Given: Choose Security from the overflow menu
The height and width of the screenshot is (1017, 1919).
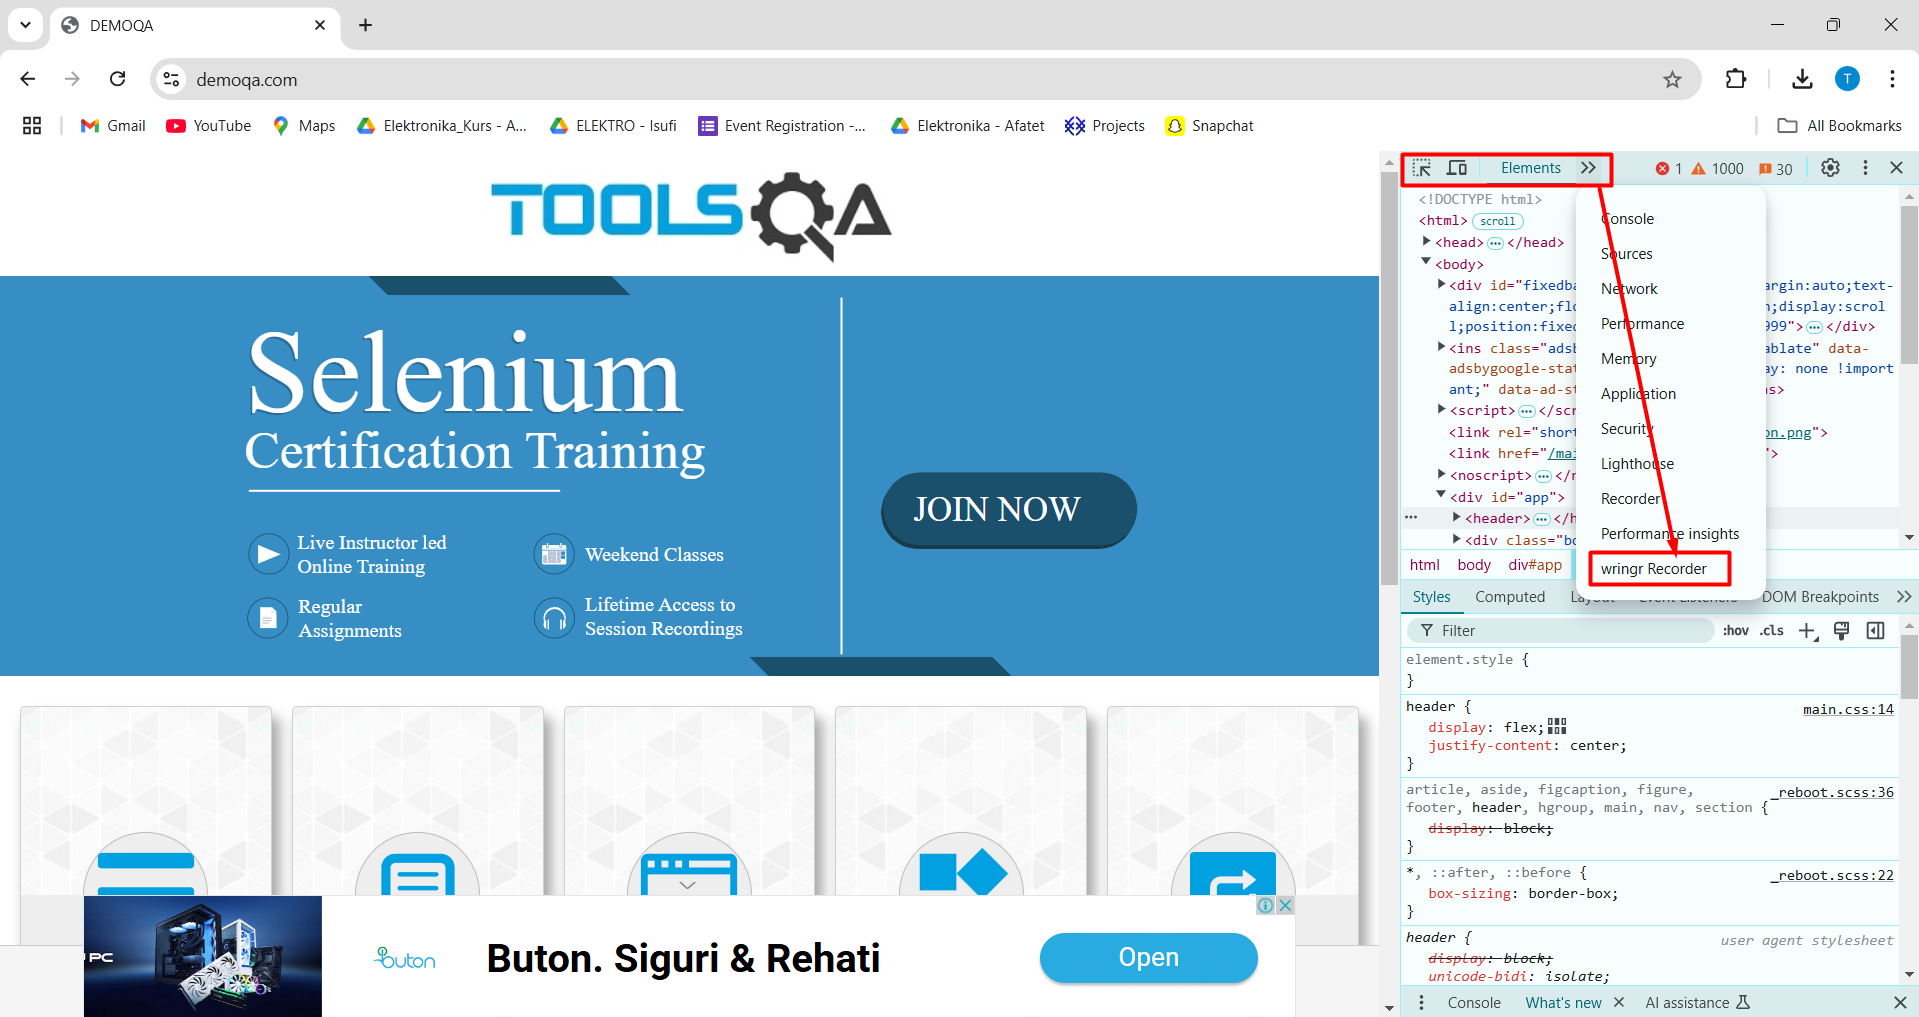Looking at the screenshot, I should (x=1626, y=429).
